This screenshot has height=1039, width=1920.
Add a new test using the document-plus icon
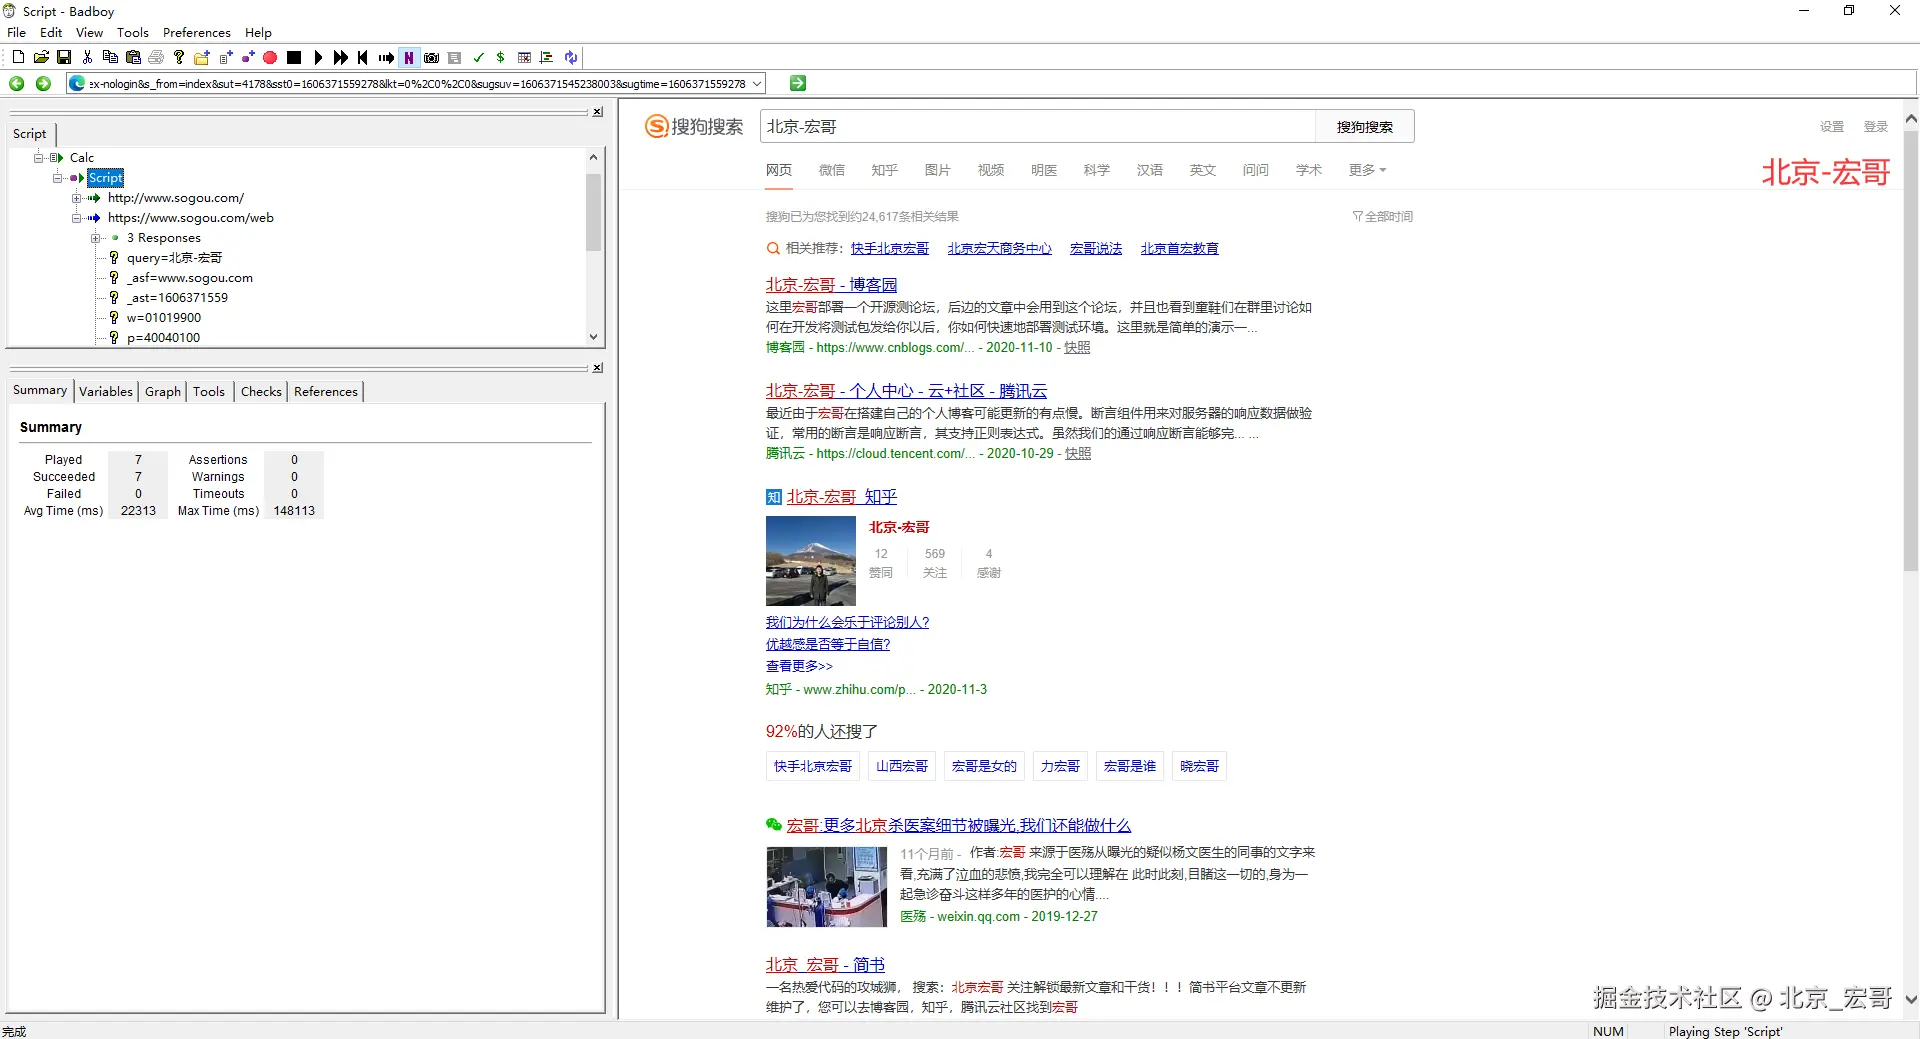[225, 58]
